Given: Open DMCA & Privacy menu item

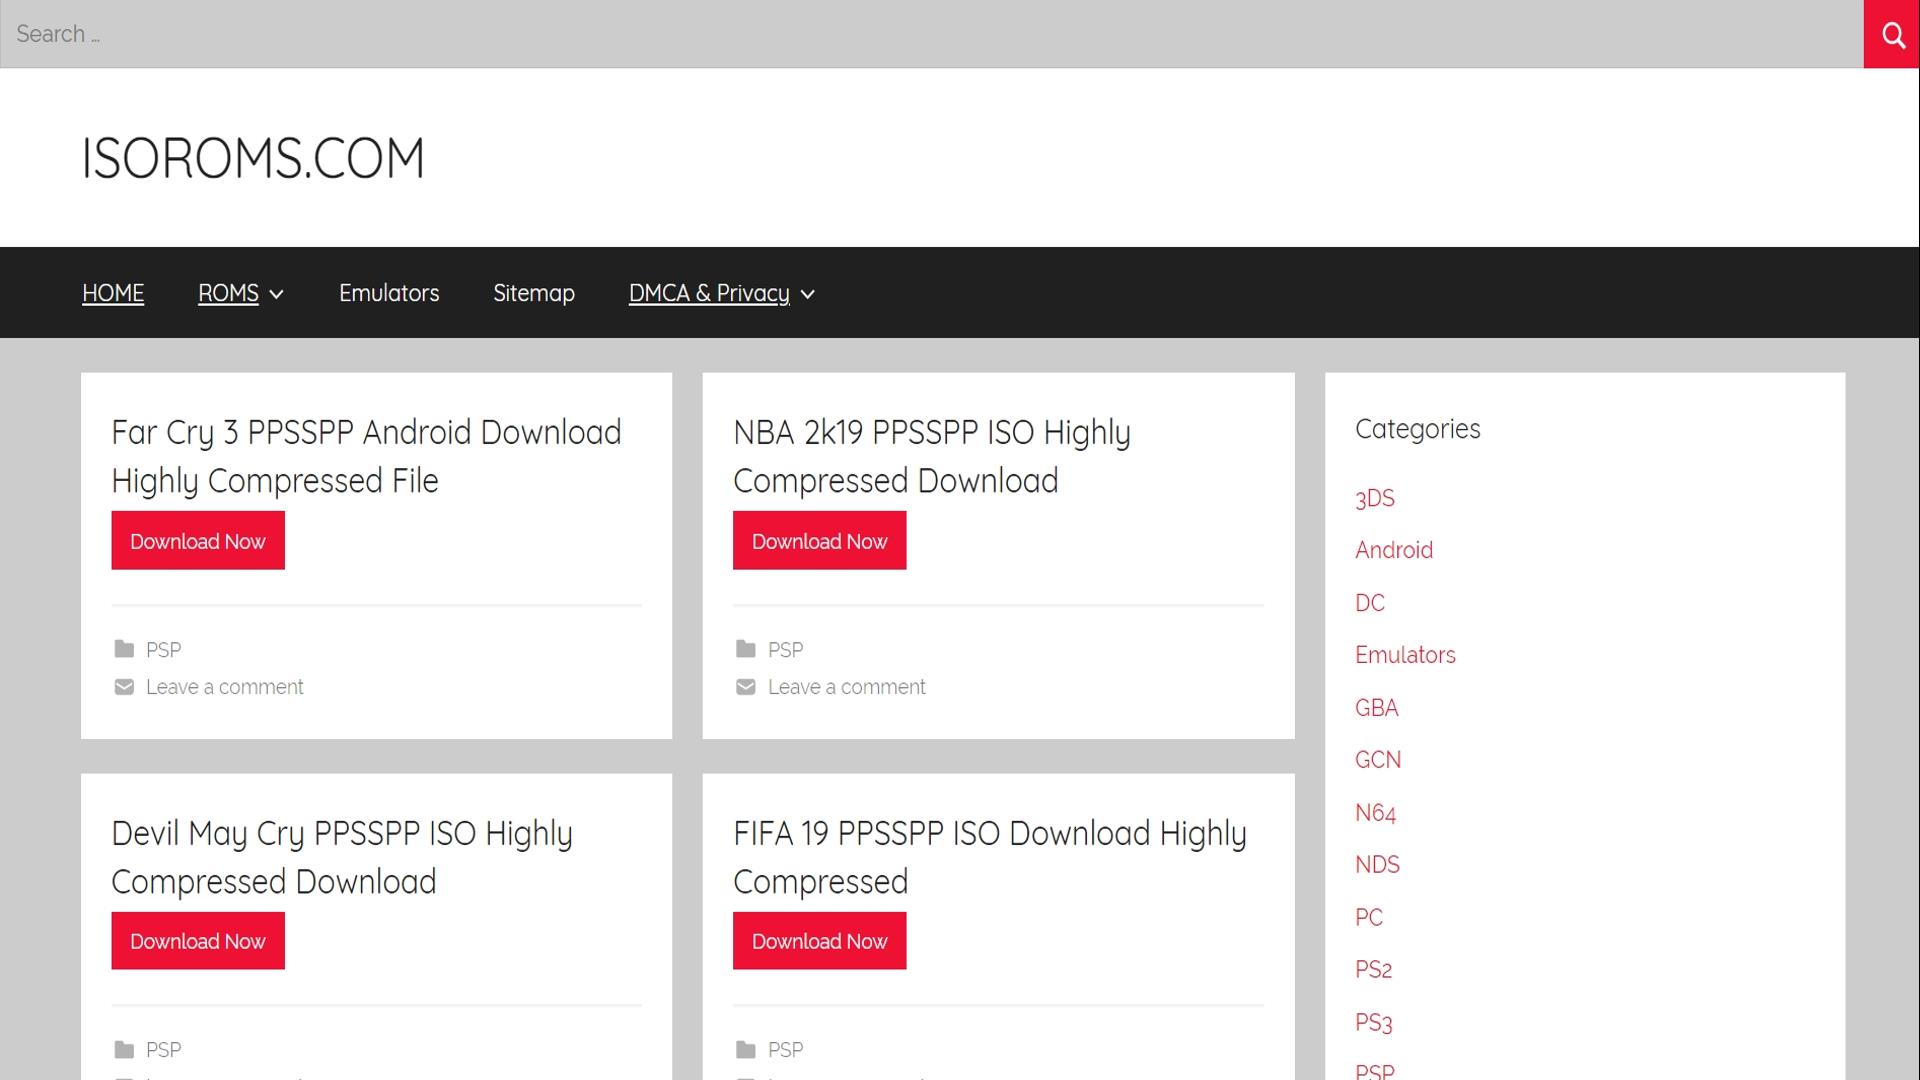Looking at the screenshot, I should [x=709, y=293].
